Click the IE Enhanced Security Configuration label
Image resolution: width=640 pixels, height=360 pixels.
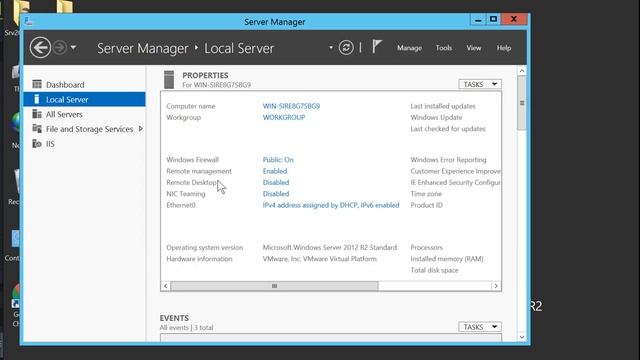456,182
